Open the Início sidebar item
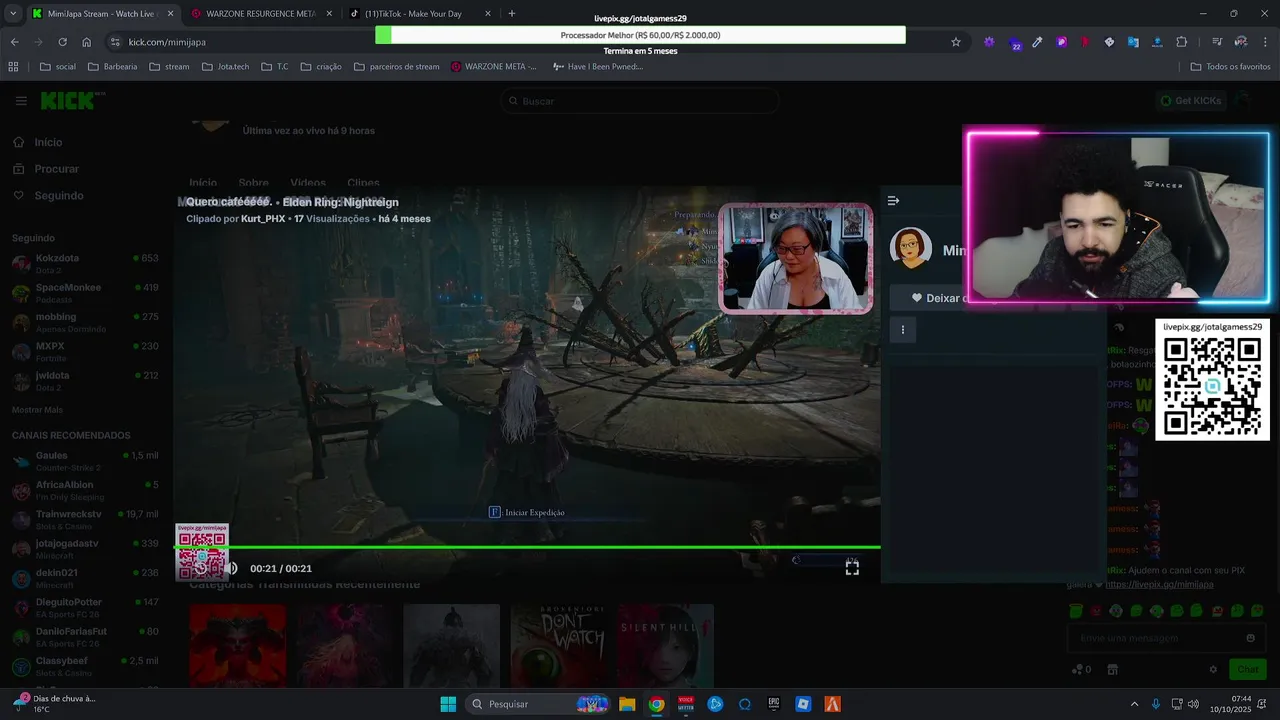1280x720 pixels. (48, 142)
